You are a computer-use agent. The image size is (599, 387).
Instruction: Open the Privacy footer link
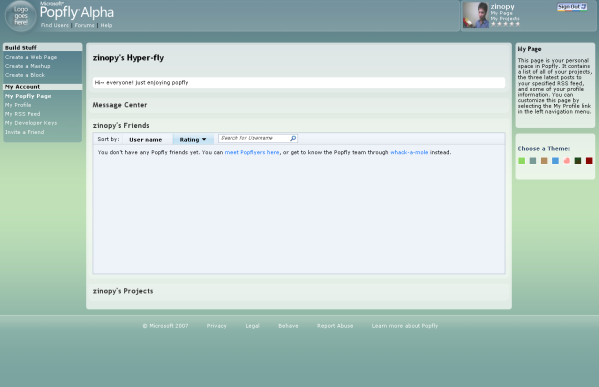pyautogui.click(x=217, y=326)
